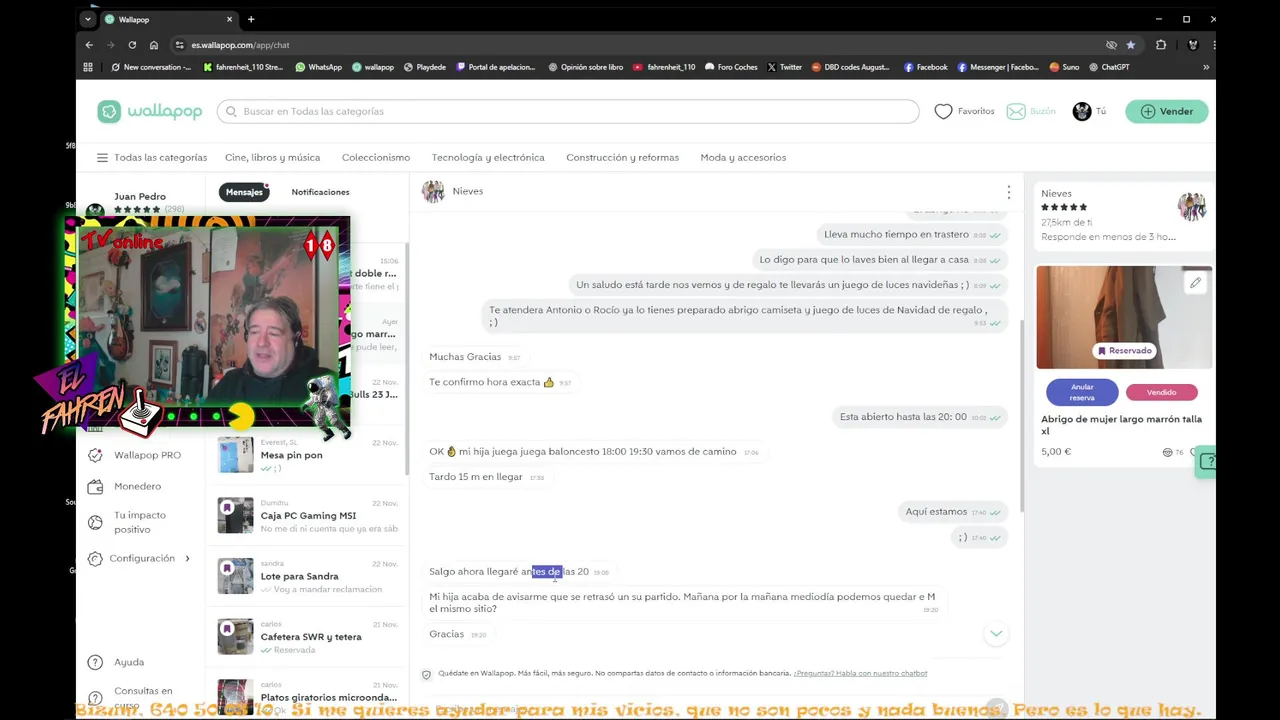1280x720 pixels.
Task: Open the Buzón mailbox
Action: pos(1031,111)
